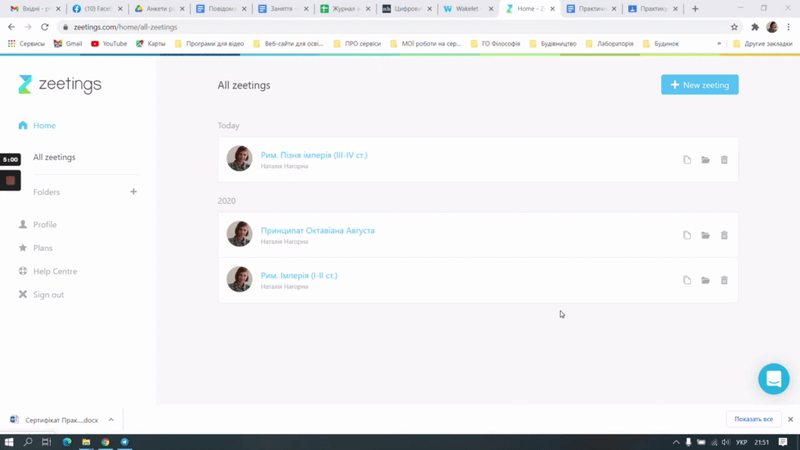The height and width of the screenshot is (450, 800).
Task: Open Chrome's three-dot menu
Action: coord(789,27)
